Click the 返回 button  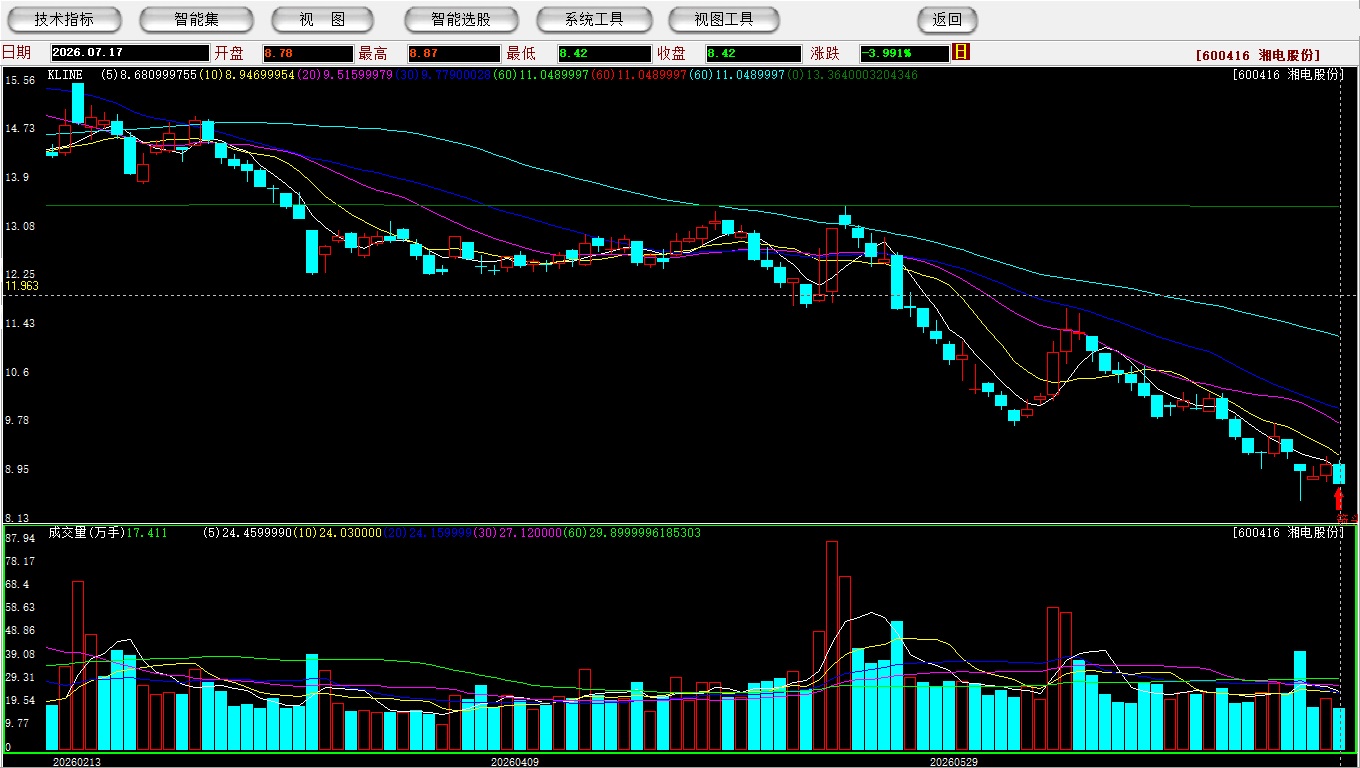coord(947,19)
